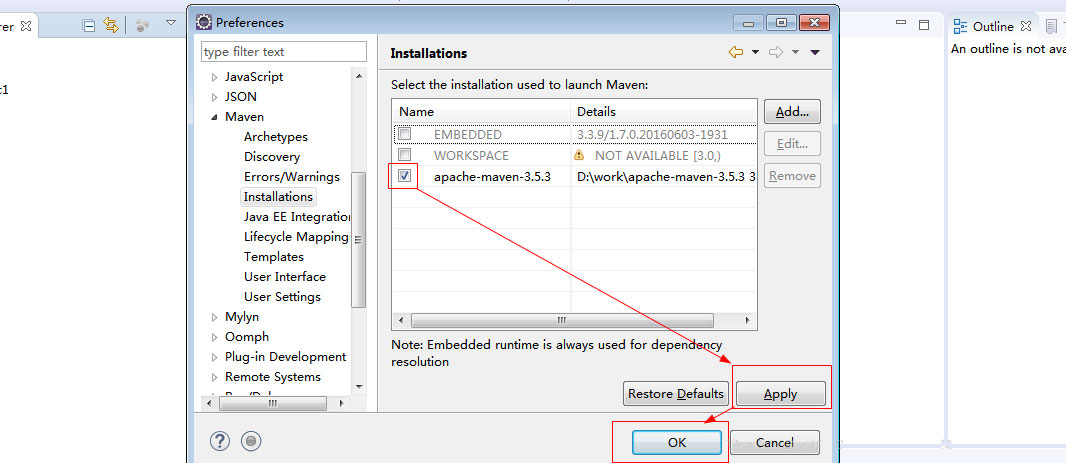This screenshot has width=1066, height=463.
Task: Click the preference tree vertical scrollbar thumb
Action: click(358, 239)
